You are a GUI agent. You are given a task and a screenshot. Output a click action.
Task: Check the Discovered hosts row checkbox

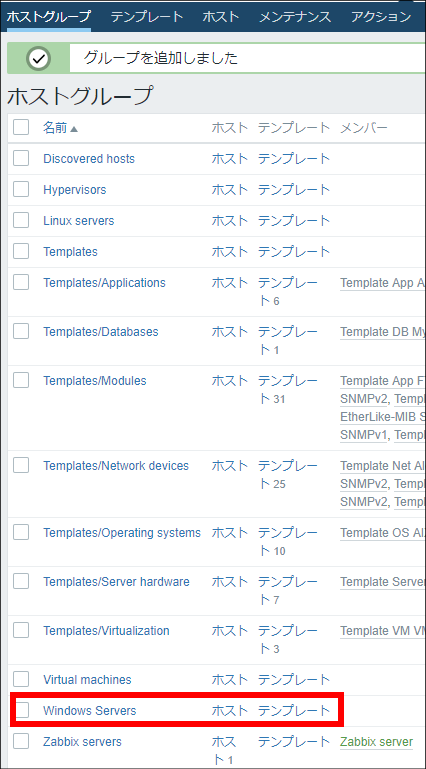[x=21, y=158]
